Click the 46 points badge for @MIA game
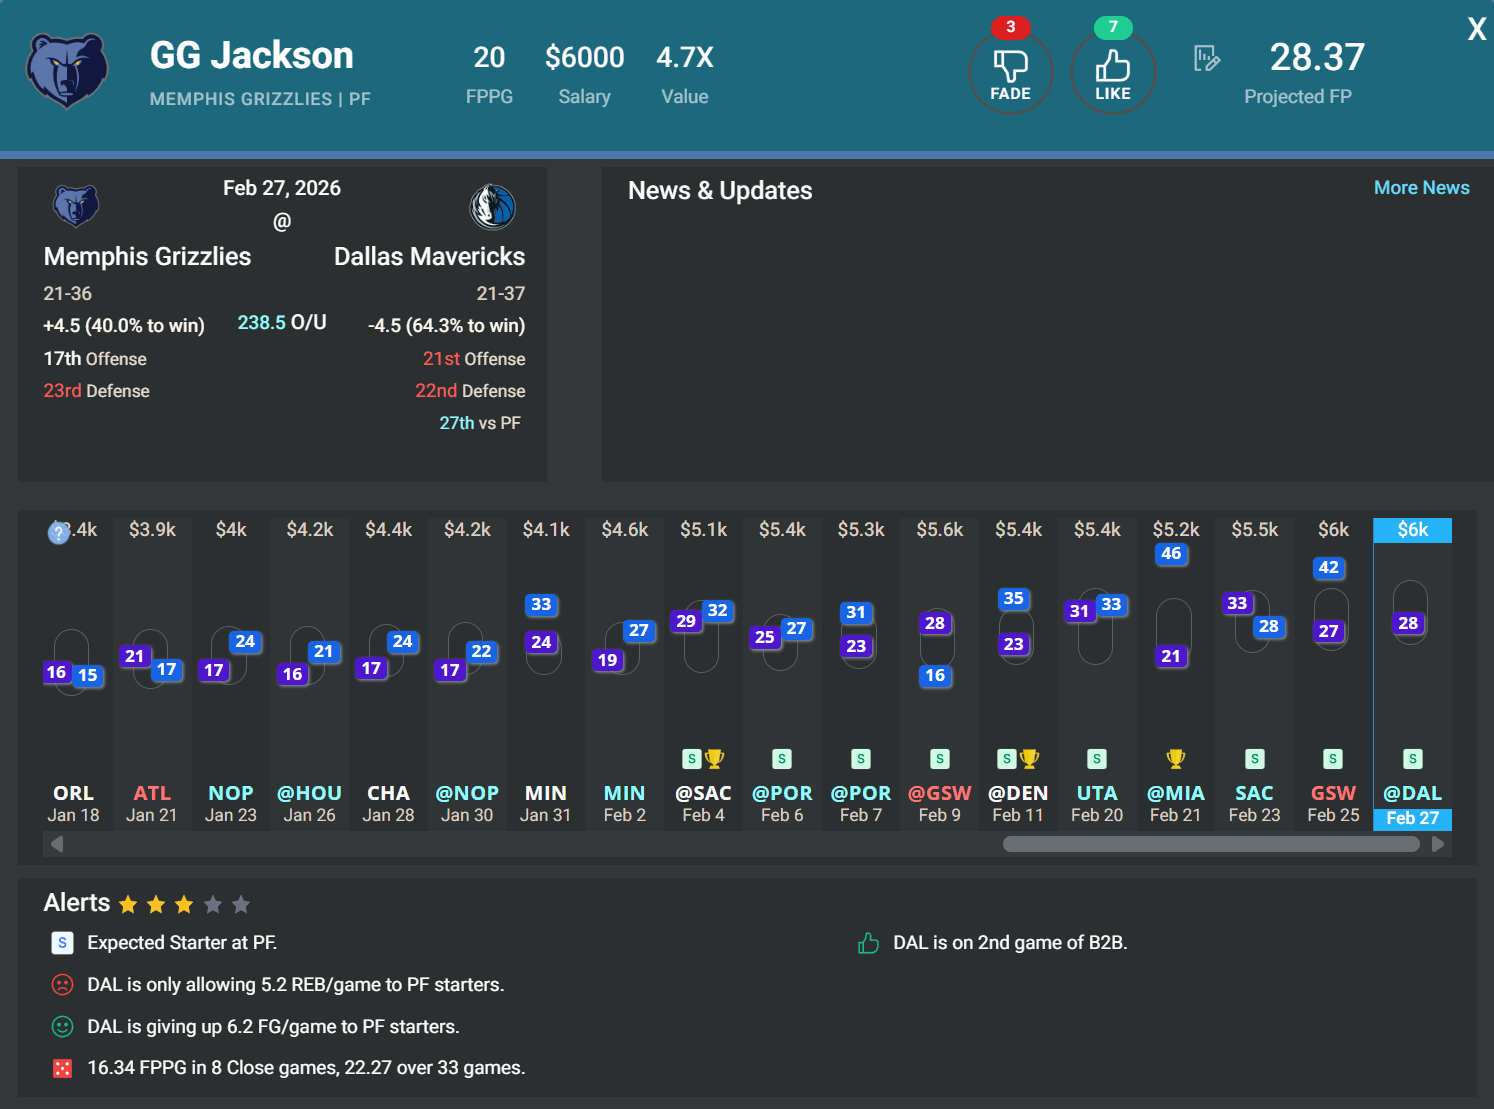The image size is (1494, 1109). pos(1171,553)
